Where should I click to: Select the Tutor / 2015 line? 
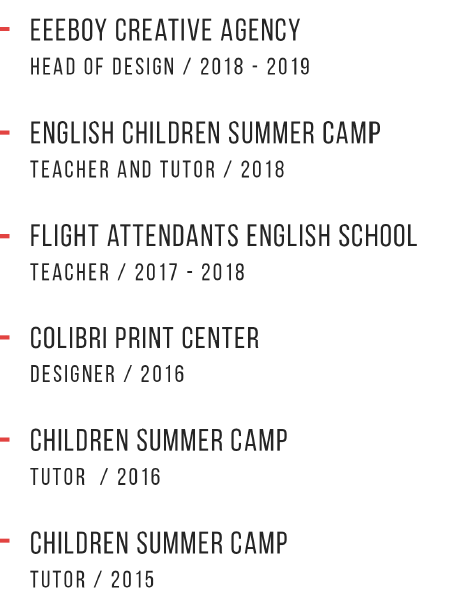[x=92, y=579]
